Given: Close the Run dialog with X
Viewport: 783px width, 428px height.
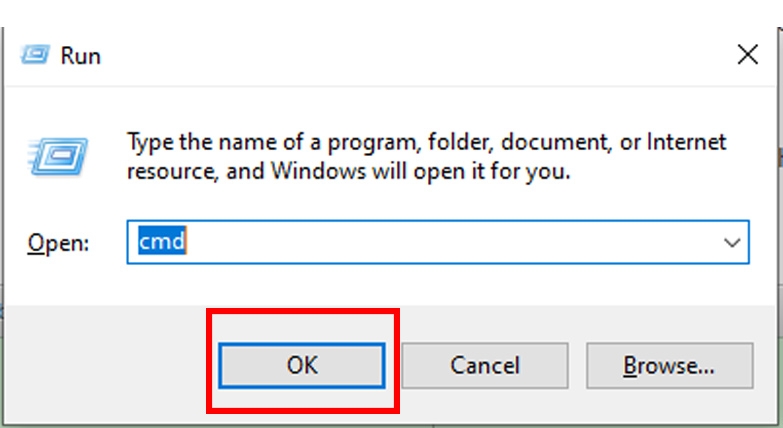Looking at the screenshot, I should pyautogui.click(x=746, y=55).
